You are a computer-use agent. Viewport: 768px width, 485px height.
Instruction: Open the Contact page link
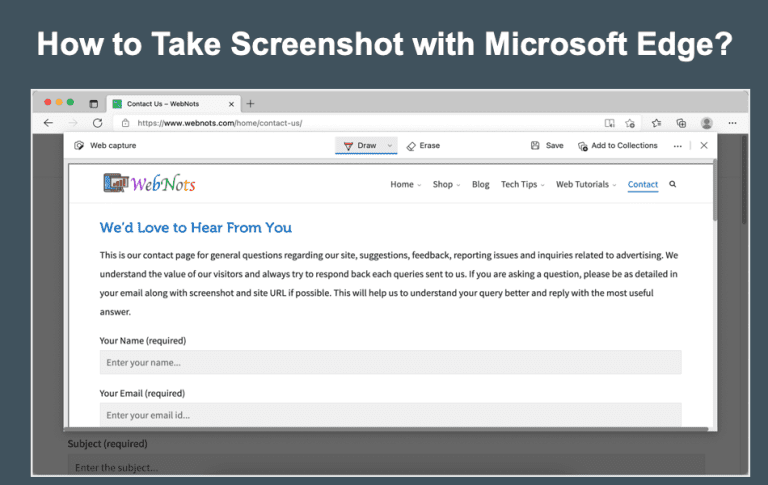coord(643,184)
